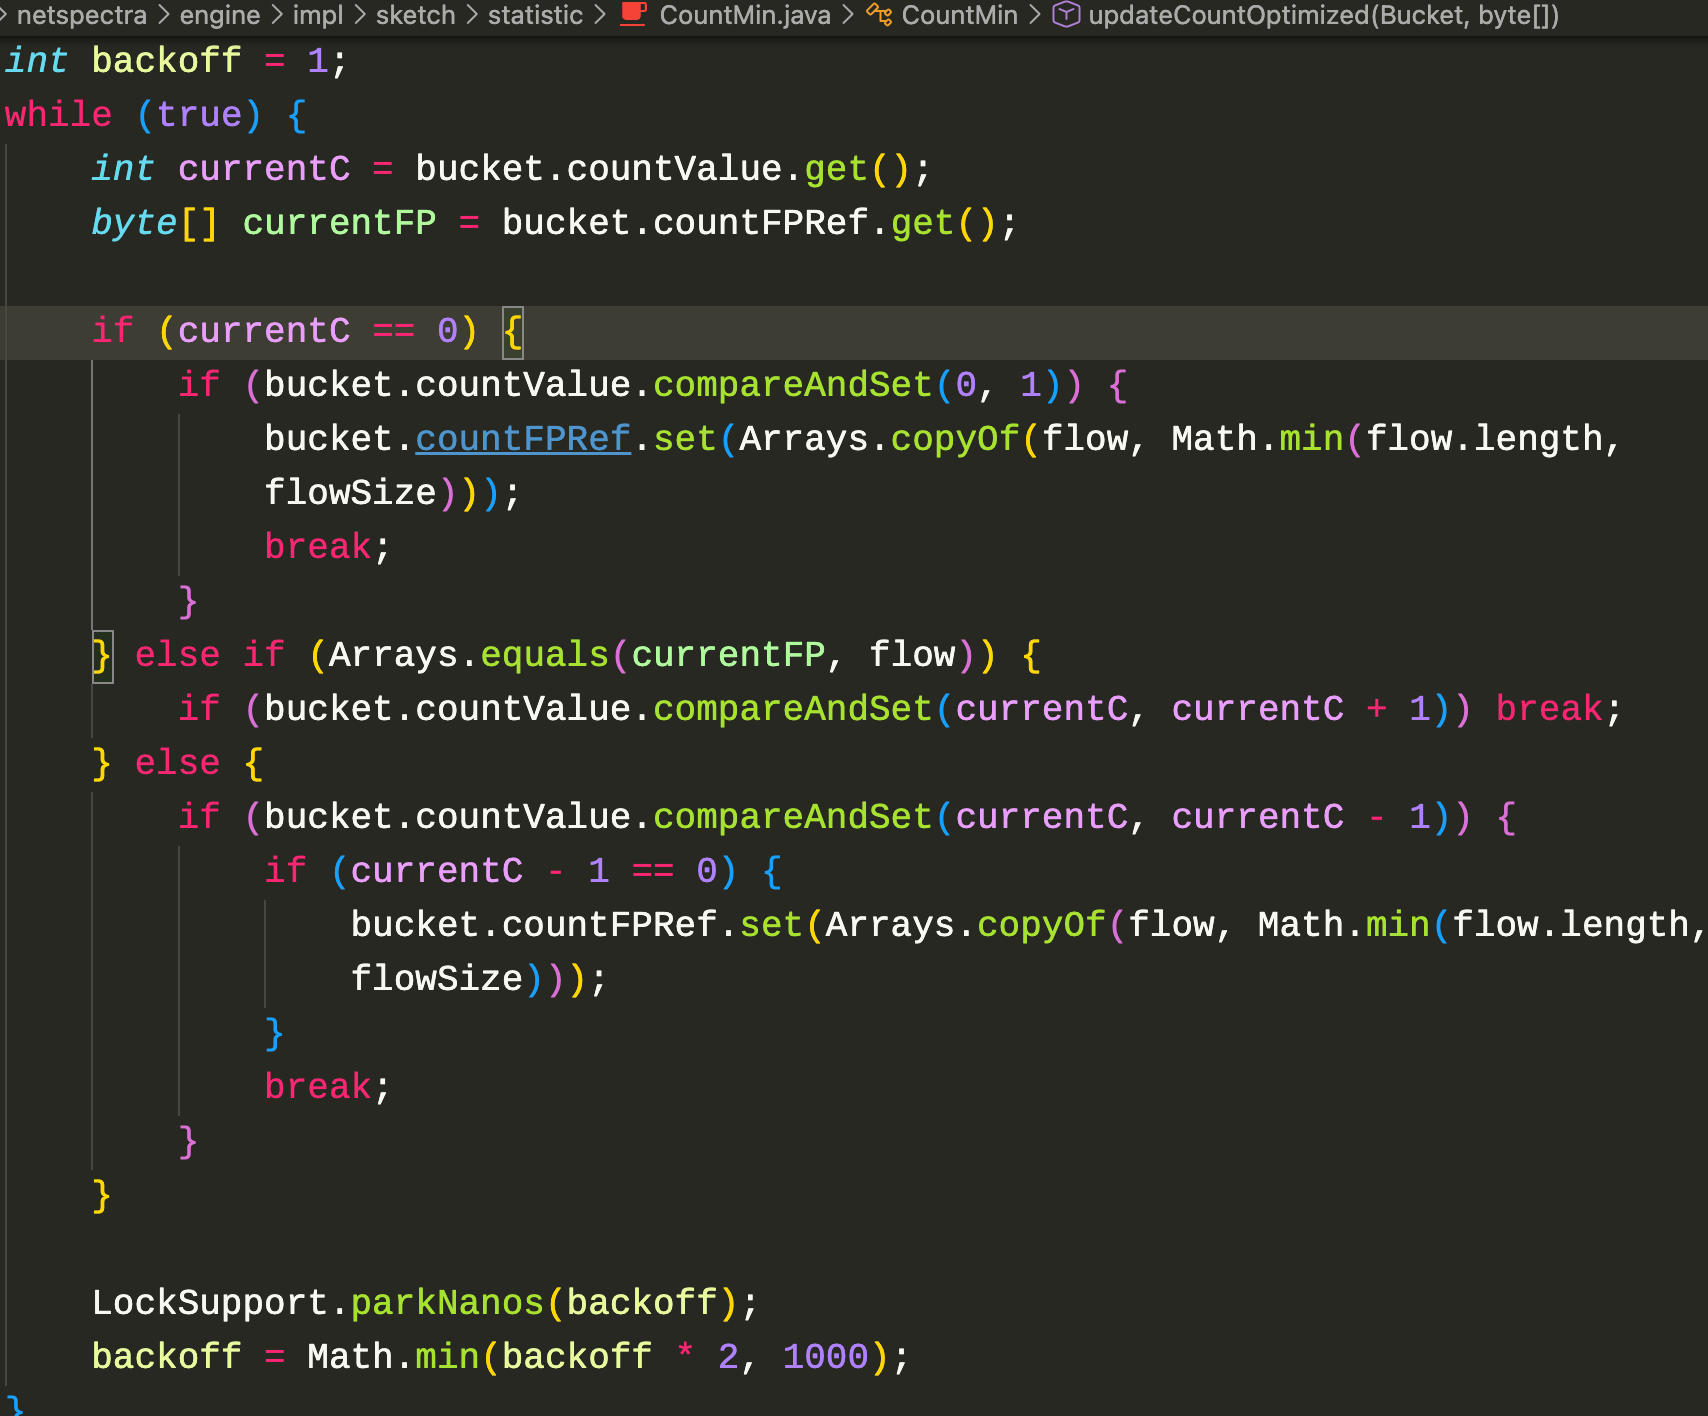Click the number 1000 in Math.min
The height and width of the screenshot is (1416, 1708).
tap(825, 1357)
